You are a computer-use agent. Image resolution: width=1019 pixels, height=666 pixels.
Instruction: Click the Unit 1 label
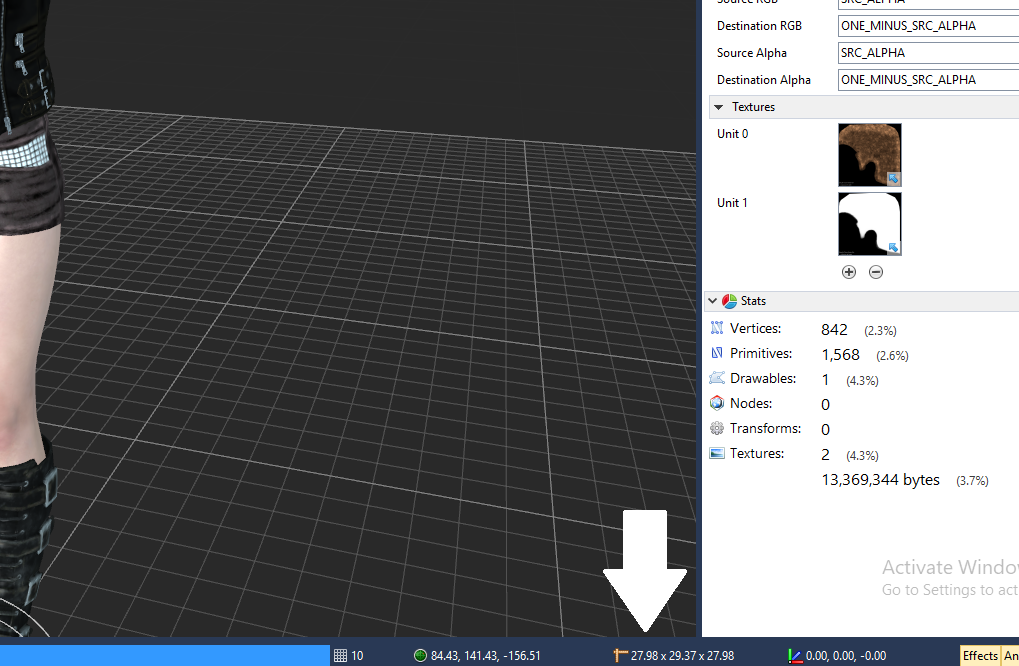732,203
